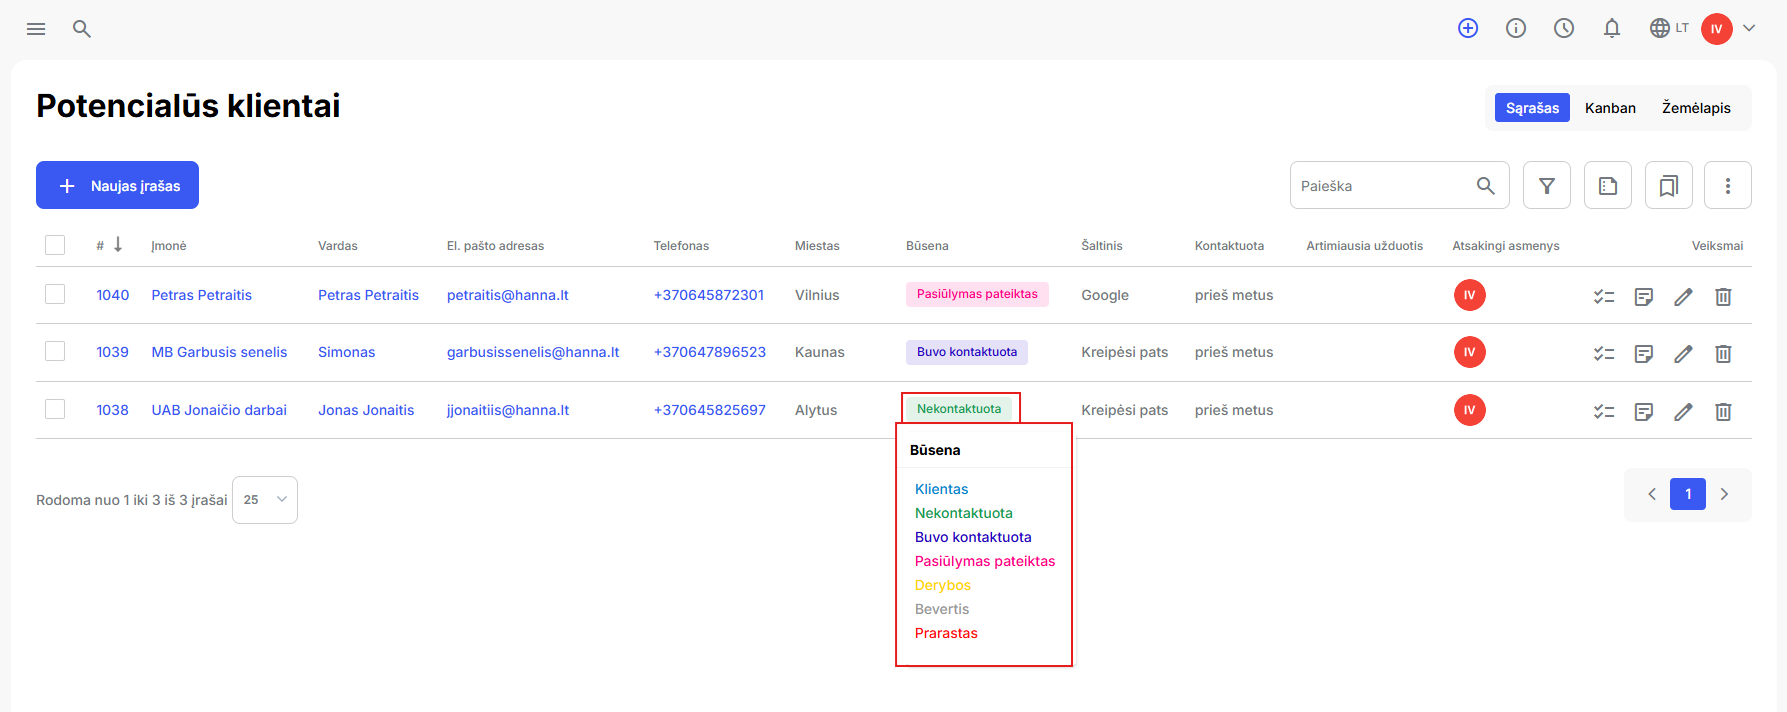The image size is (1787, 712).
Task: Choose Bevertis in Būsena menu
Action: point(942,609)
